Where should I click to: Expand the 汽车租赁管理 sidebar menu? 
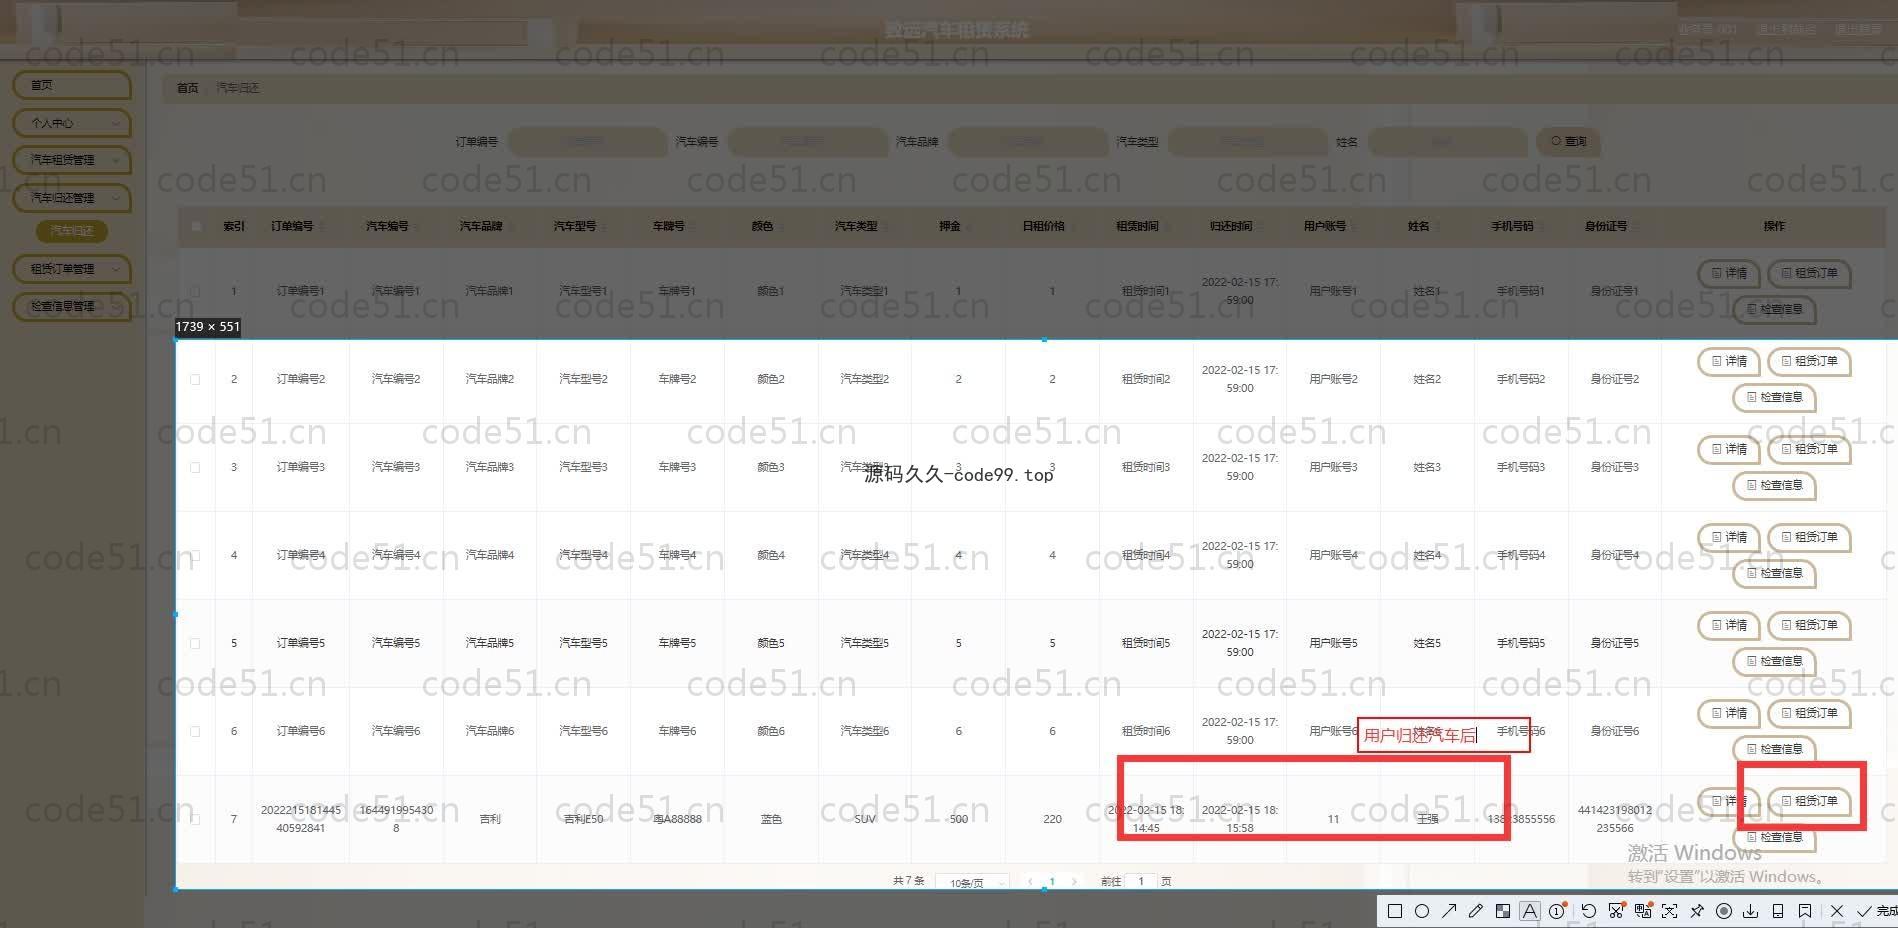(72, 160)
